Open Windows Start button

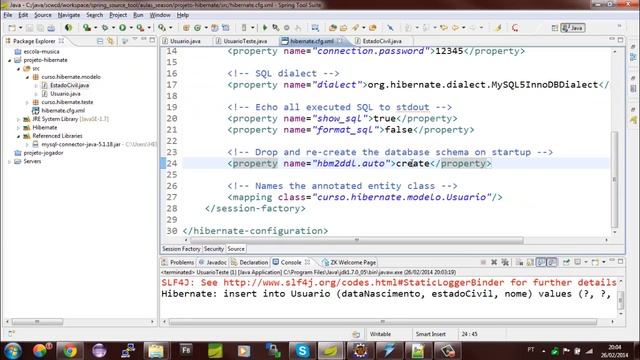[13, 351]
